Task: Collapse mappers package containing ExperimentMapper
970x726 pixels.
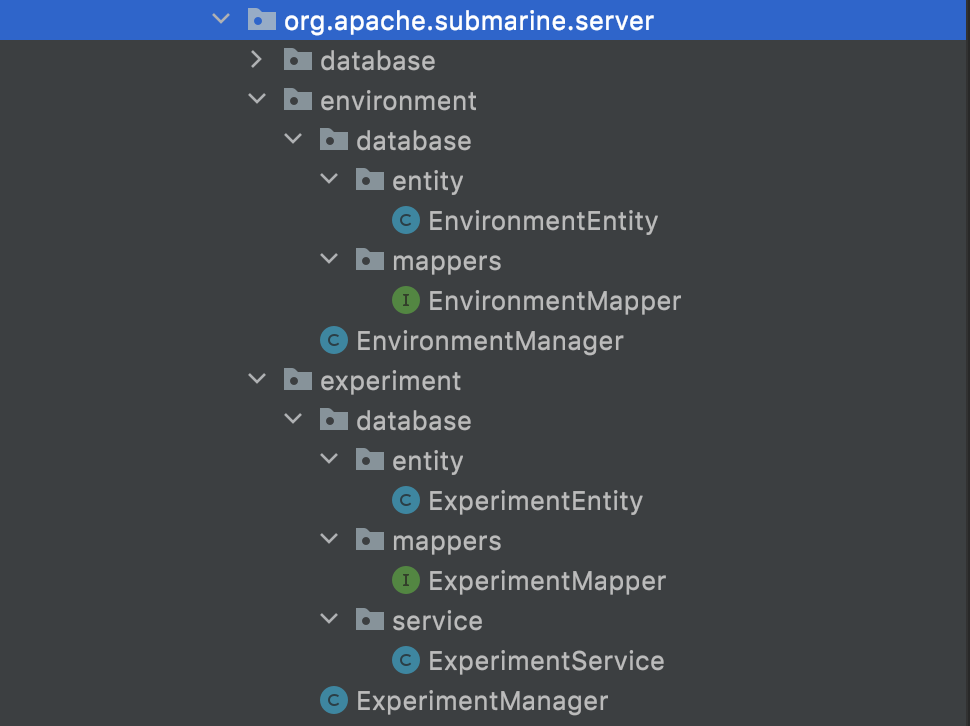Action: pyautogui.click(x=329, y=539)
